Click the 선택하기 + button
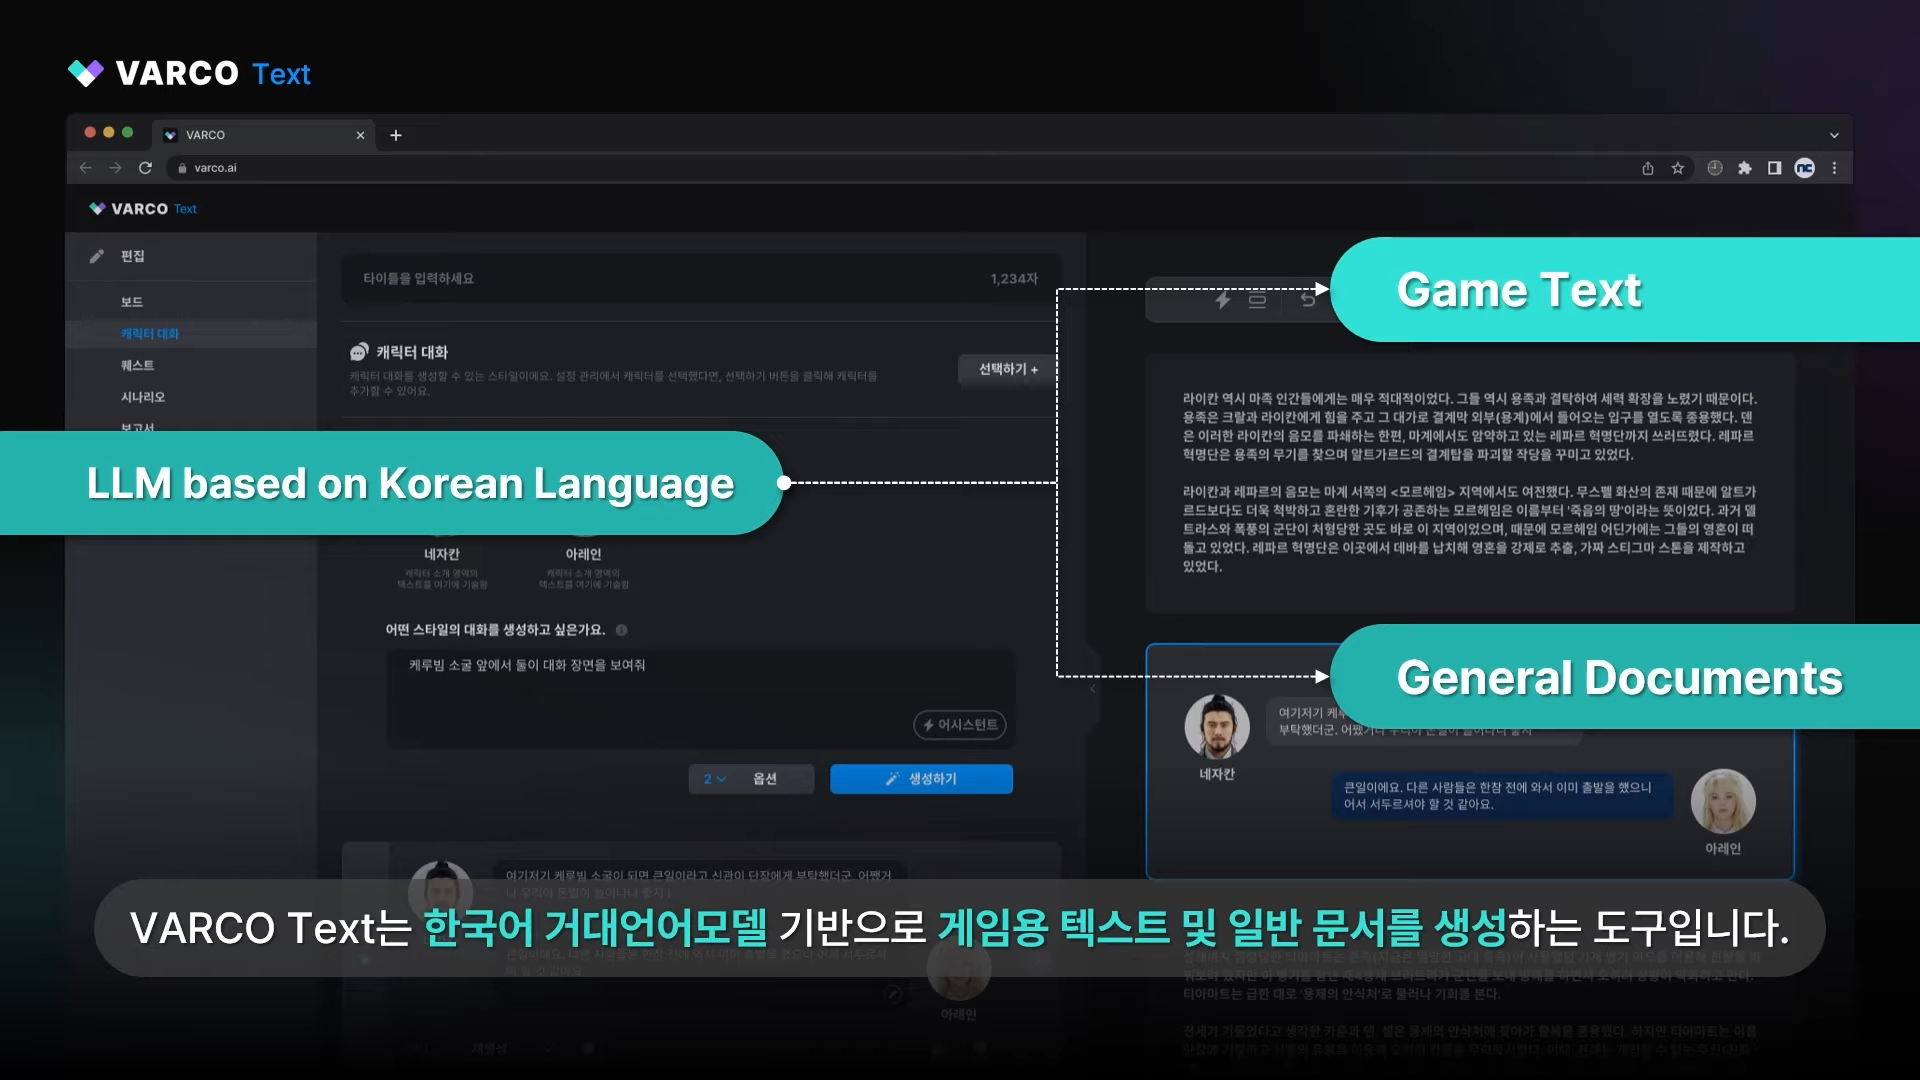The image size is (1920, 1080). coord(1006,369)
